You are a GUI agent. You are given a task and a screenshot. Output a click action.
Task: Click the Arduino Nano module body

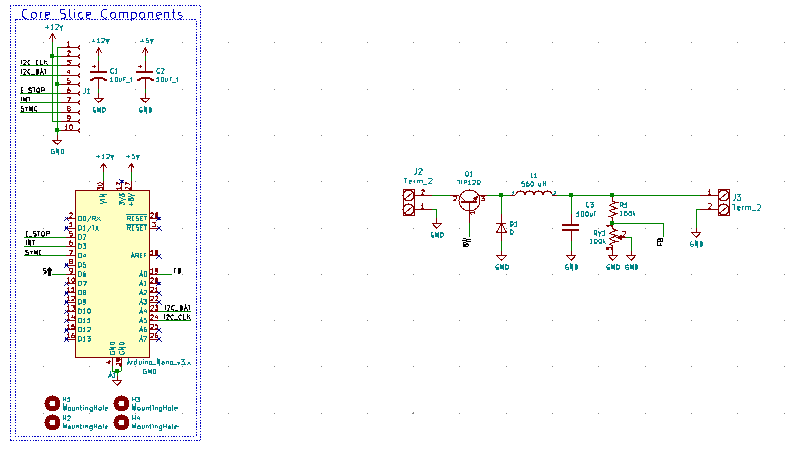coord(111,272)
